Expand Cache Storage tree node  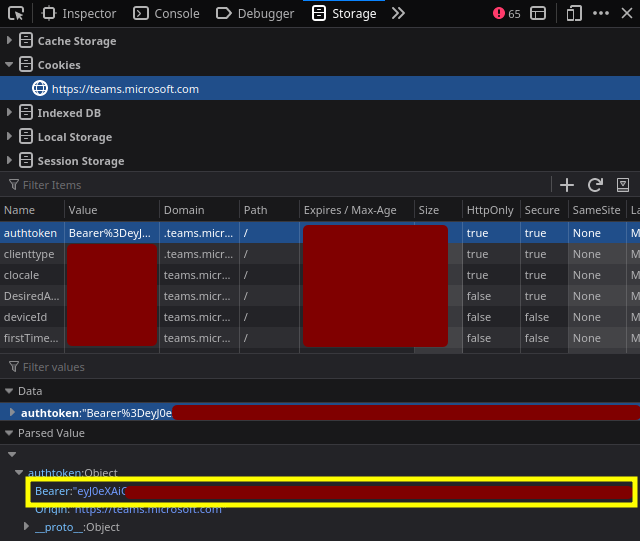[9, 40]
